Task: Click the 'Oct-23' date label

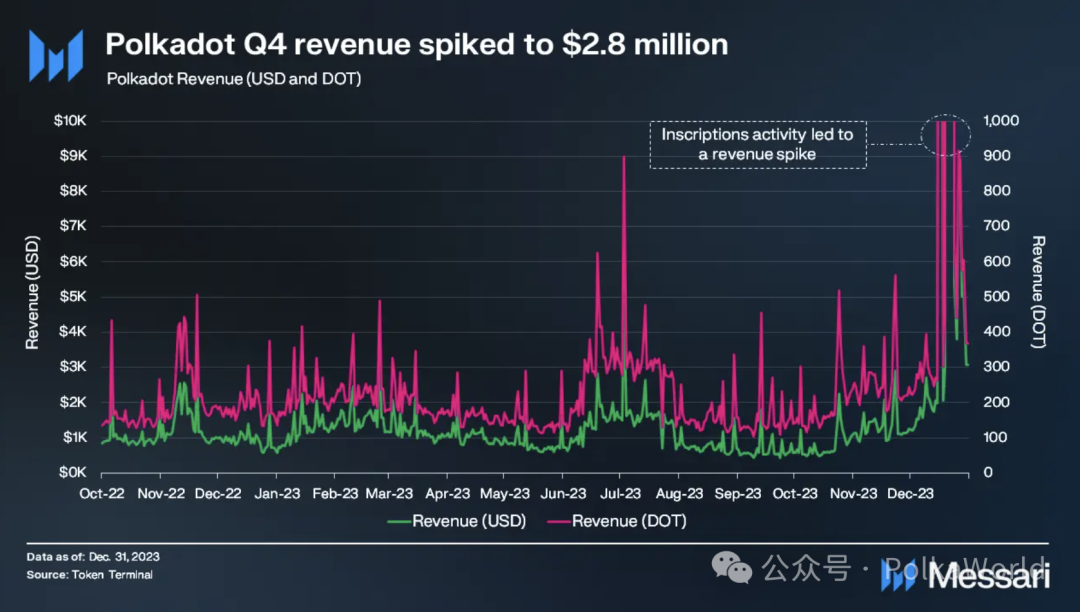Action: 795,494
